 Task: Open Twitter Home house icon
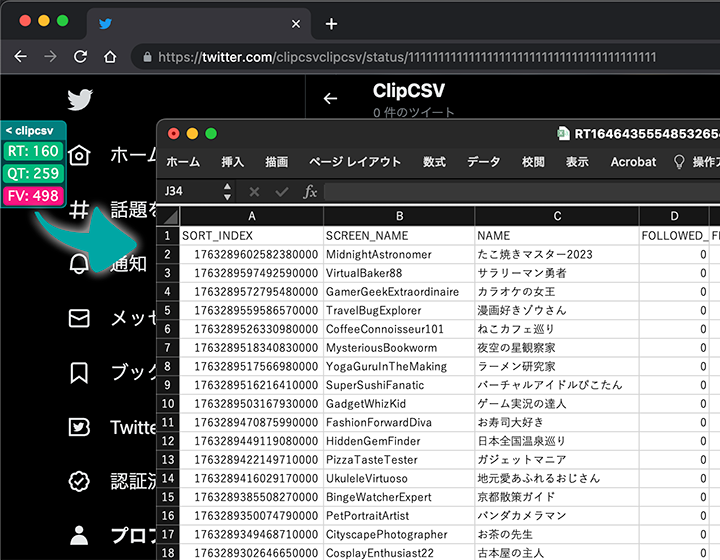click(80, 155)
